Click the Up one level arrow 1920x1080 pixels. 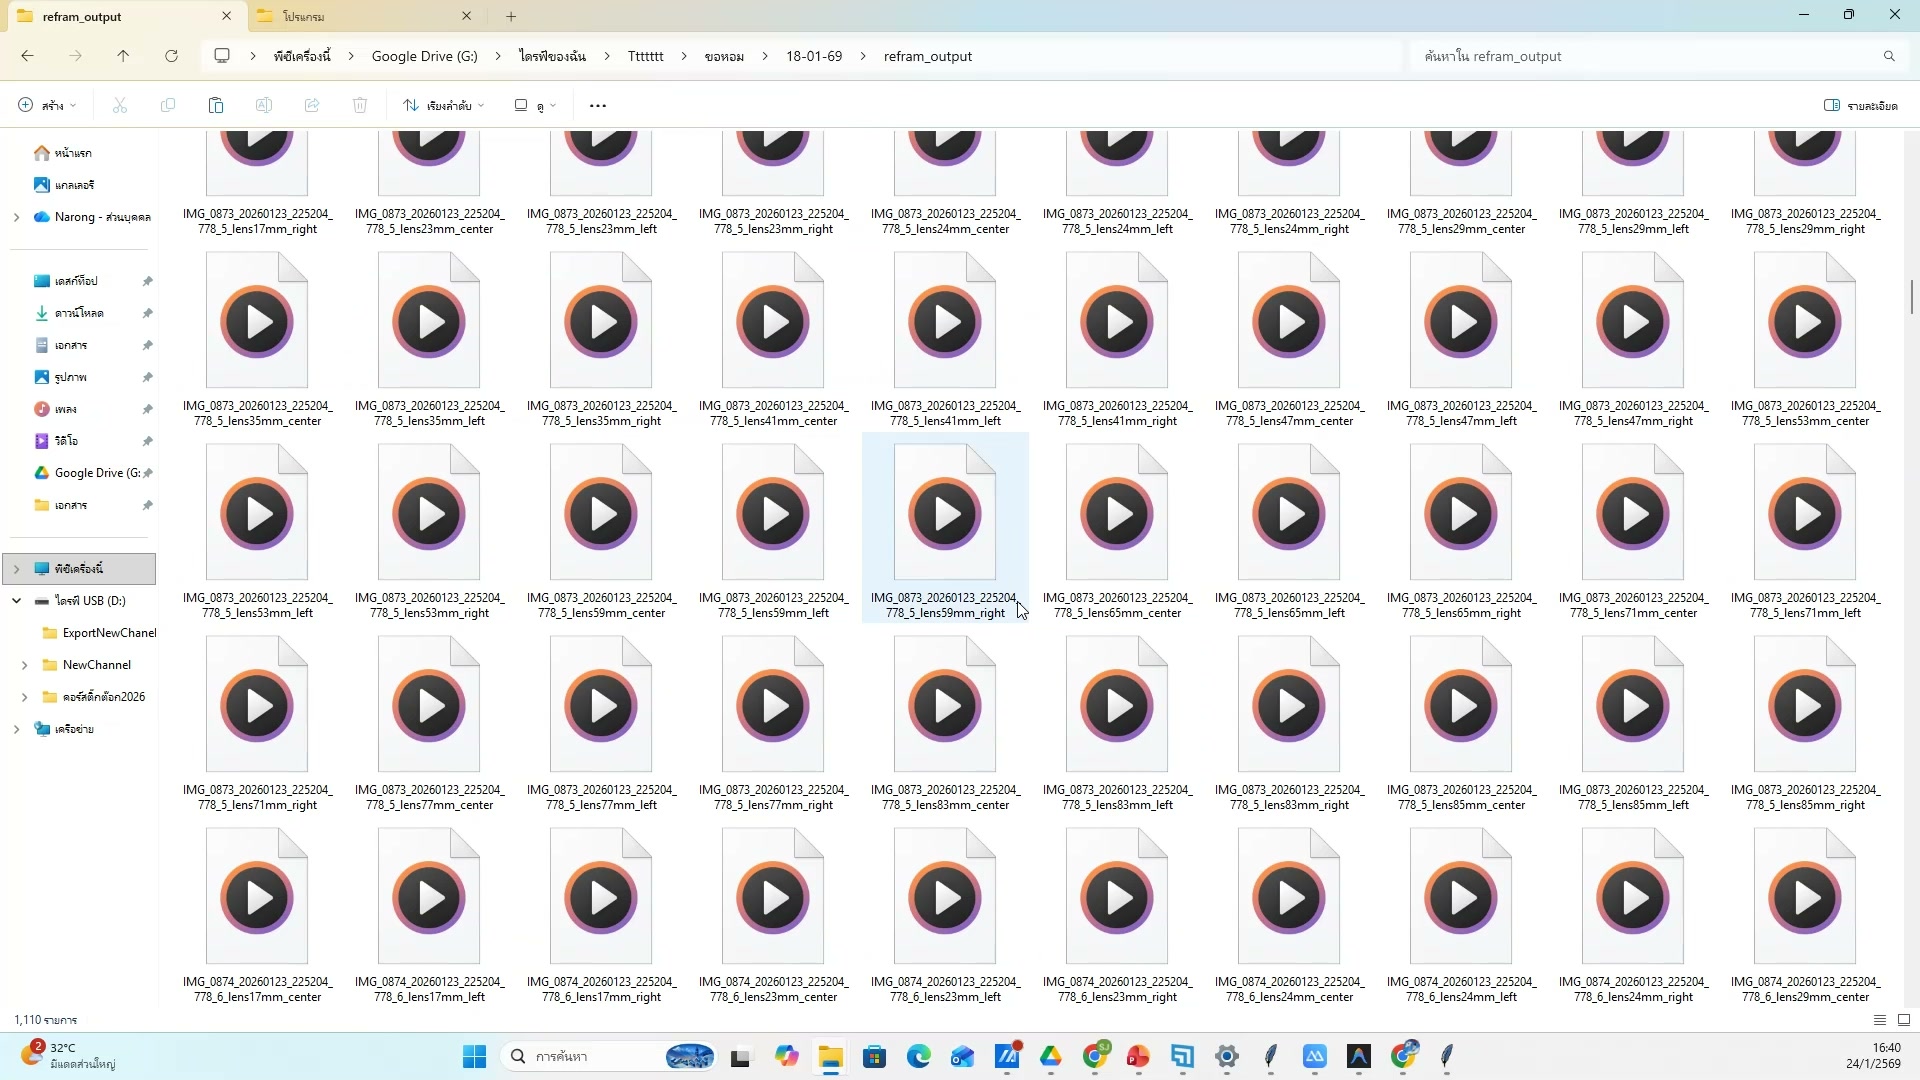123,56
